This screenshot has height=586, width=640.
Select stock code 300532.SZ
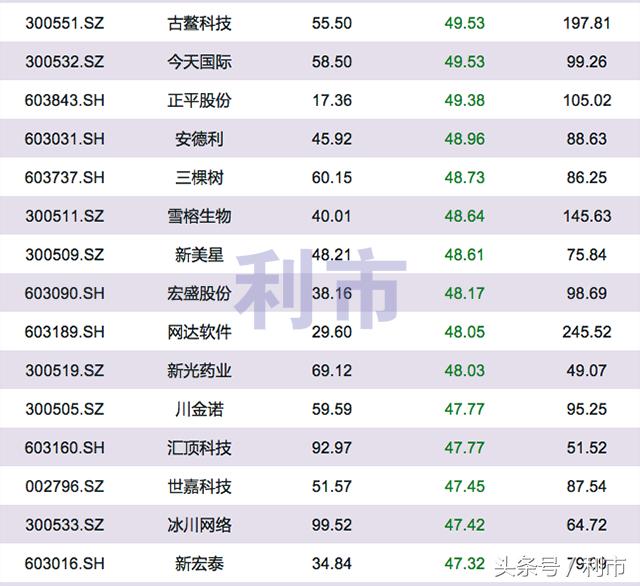point(64,62)
